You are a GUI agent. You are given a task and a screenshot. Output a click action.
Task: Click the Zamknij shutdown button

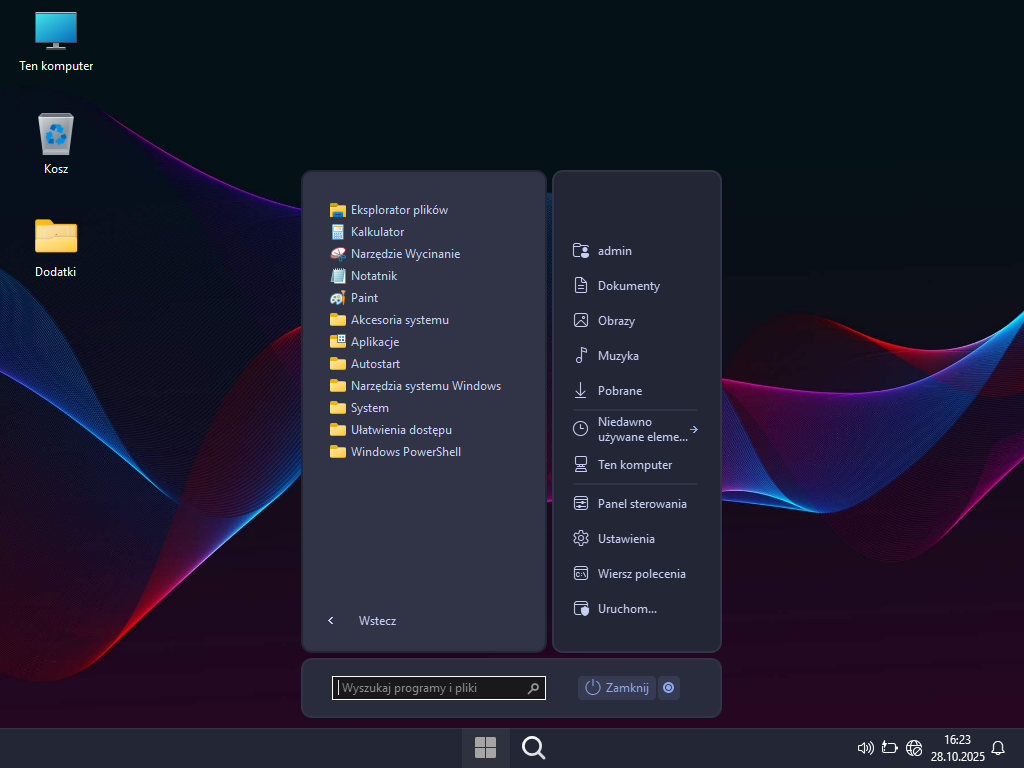pyautogui.click(x=617, y=687)
